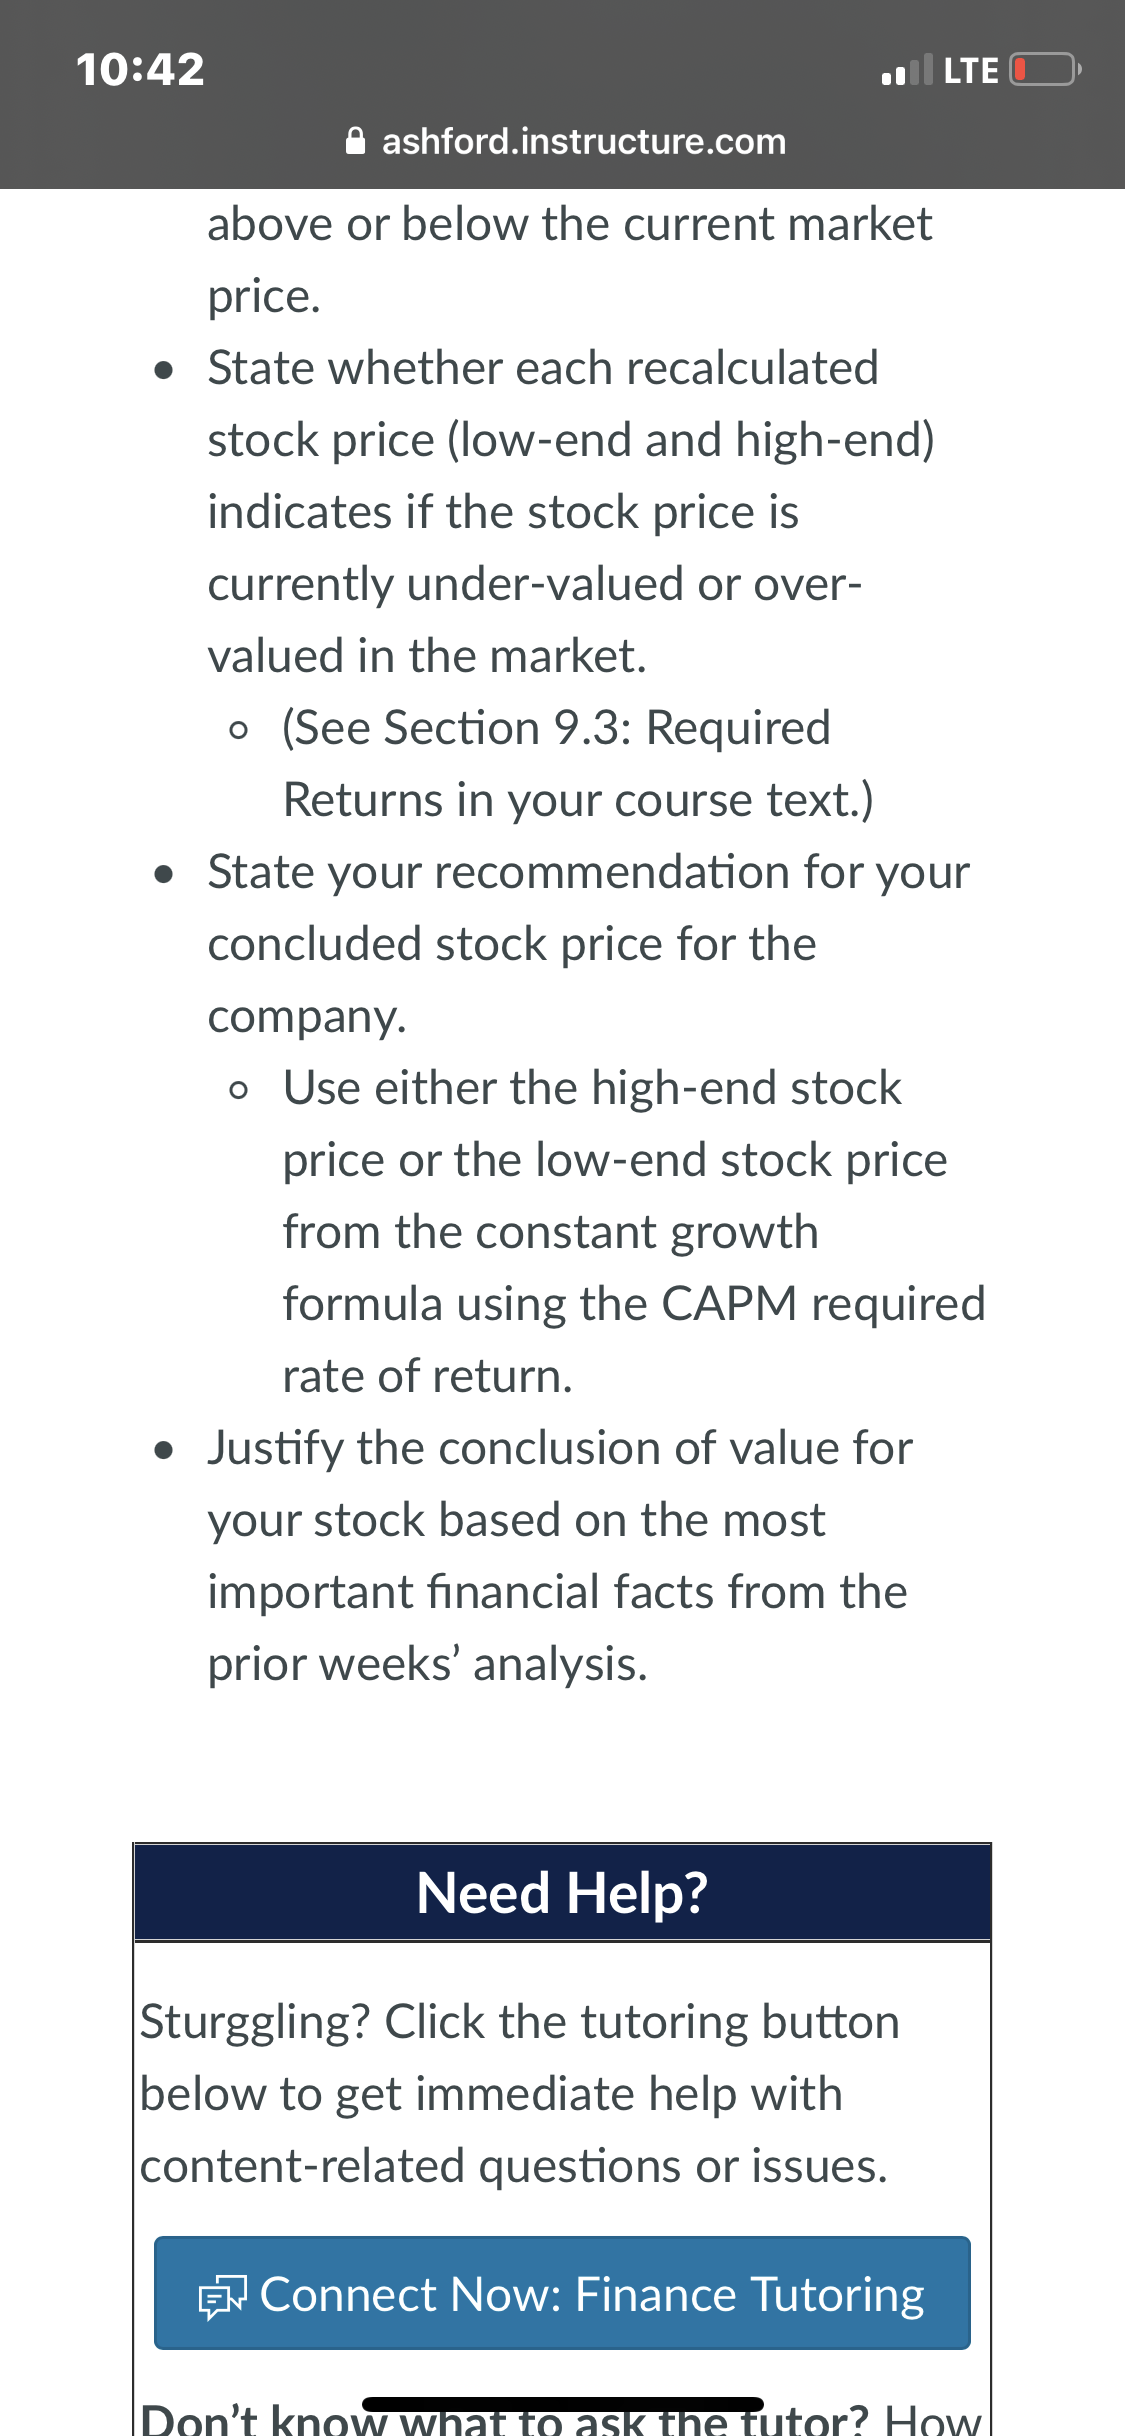Tap the home indicator bar at bottom
This screenshot has height=2436, width=1125.
(x=562, y=2404)
